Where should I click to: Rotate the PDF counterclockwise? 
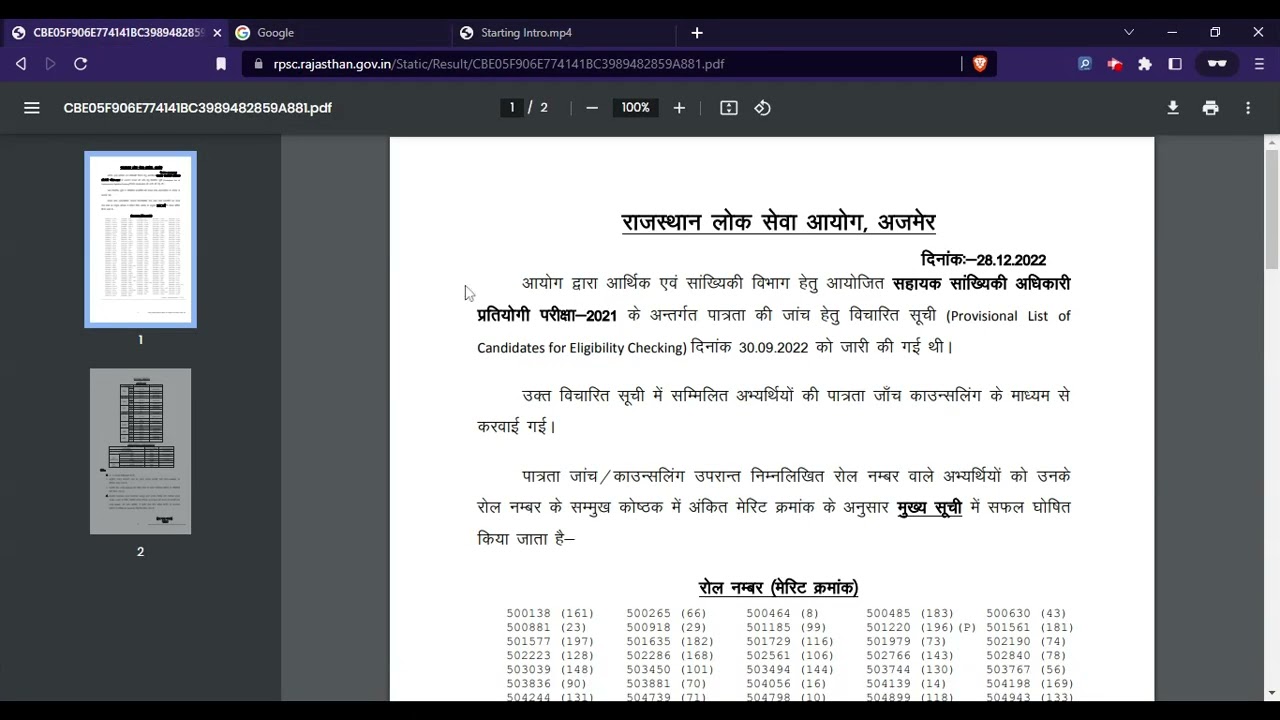pyautogui.click(x=763, y=108)
